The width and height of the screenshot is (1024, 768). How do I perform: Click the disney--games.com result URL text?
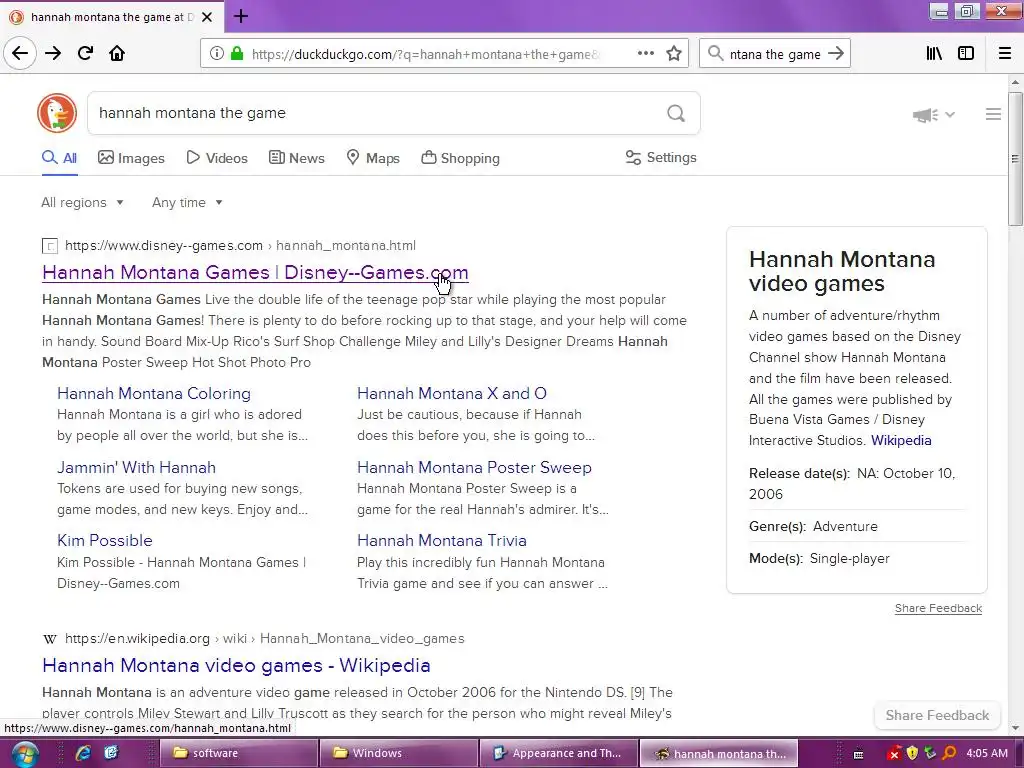240,246
